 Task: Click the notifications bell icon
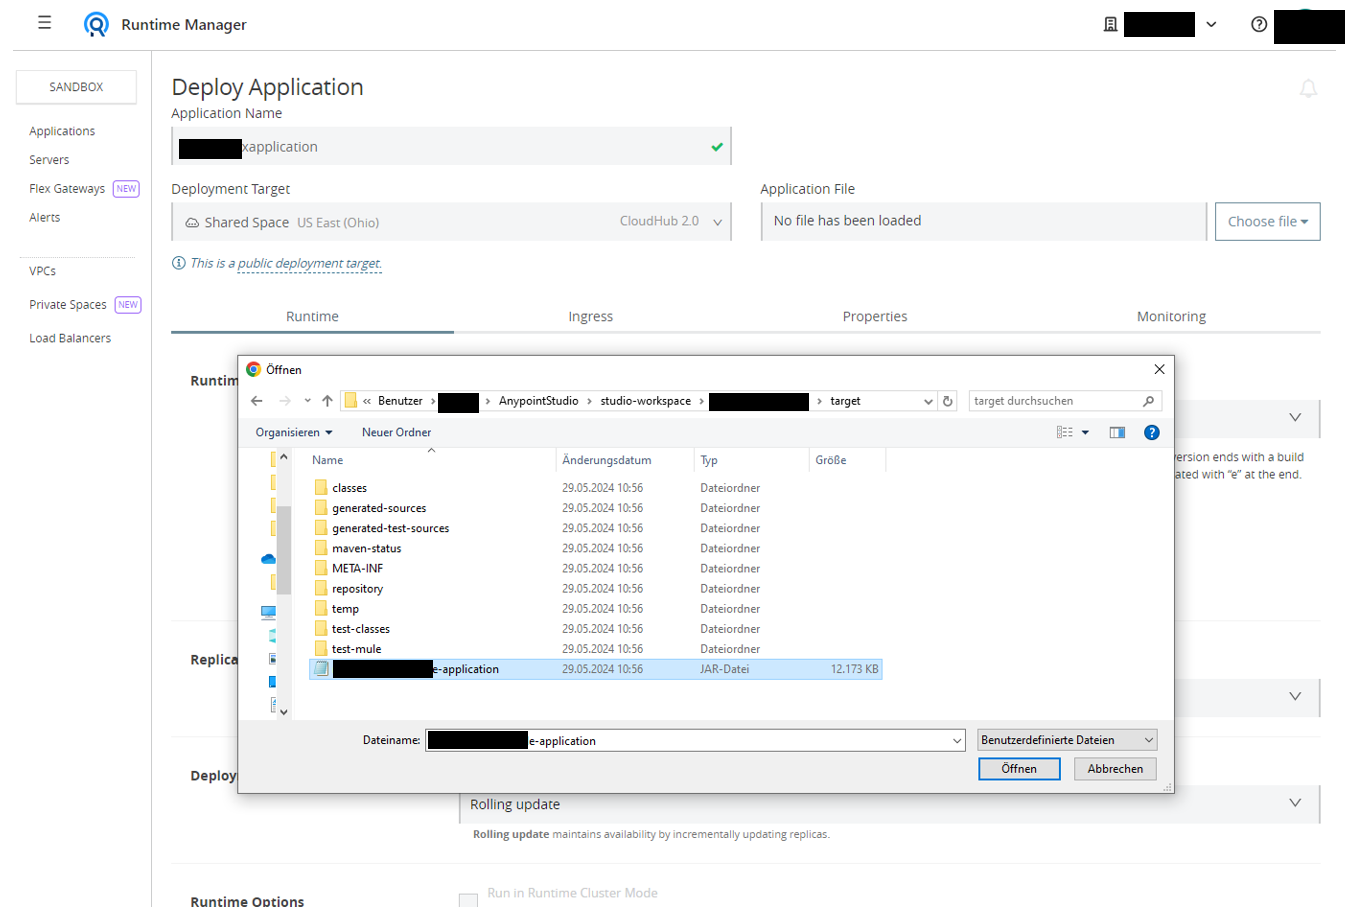click(1308, 89)
